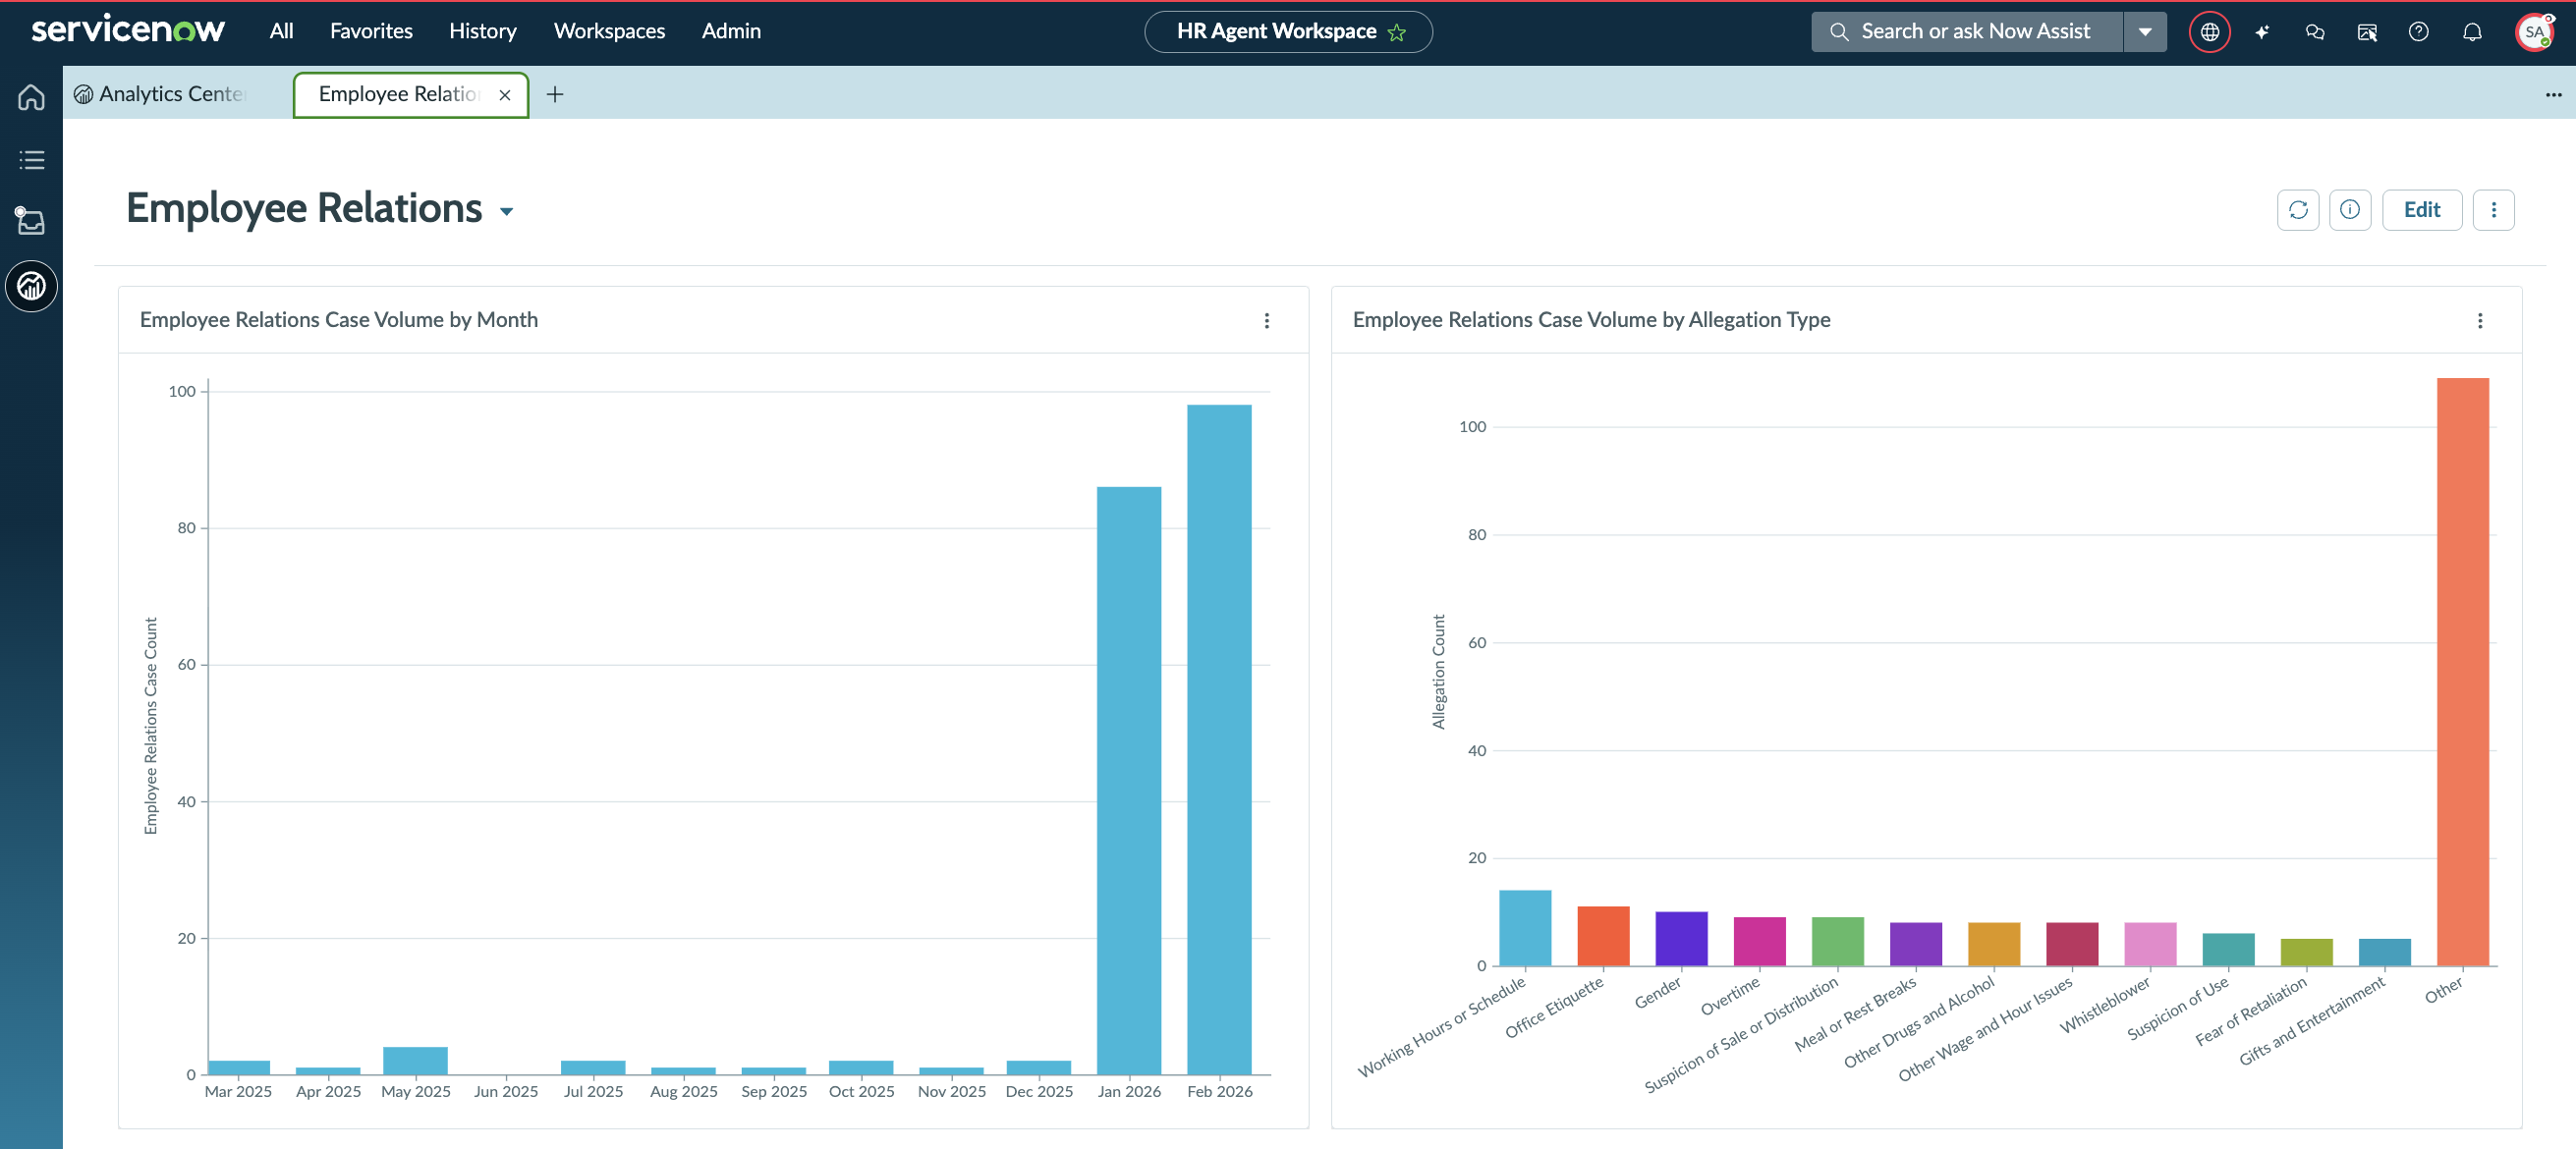Open the Inbox sidebar icon
2576x1149 pixels.
coord(31,221)
